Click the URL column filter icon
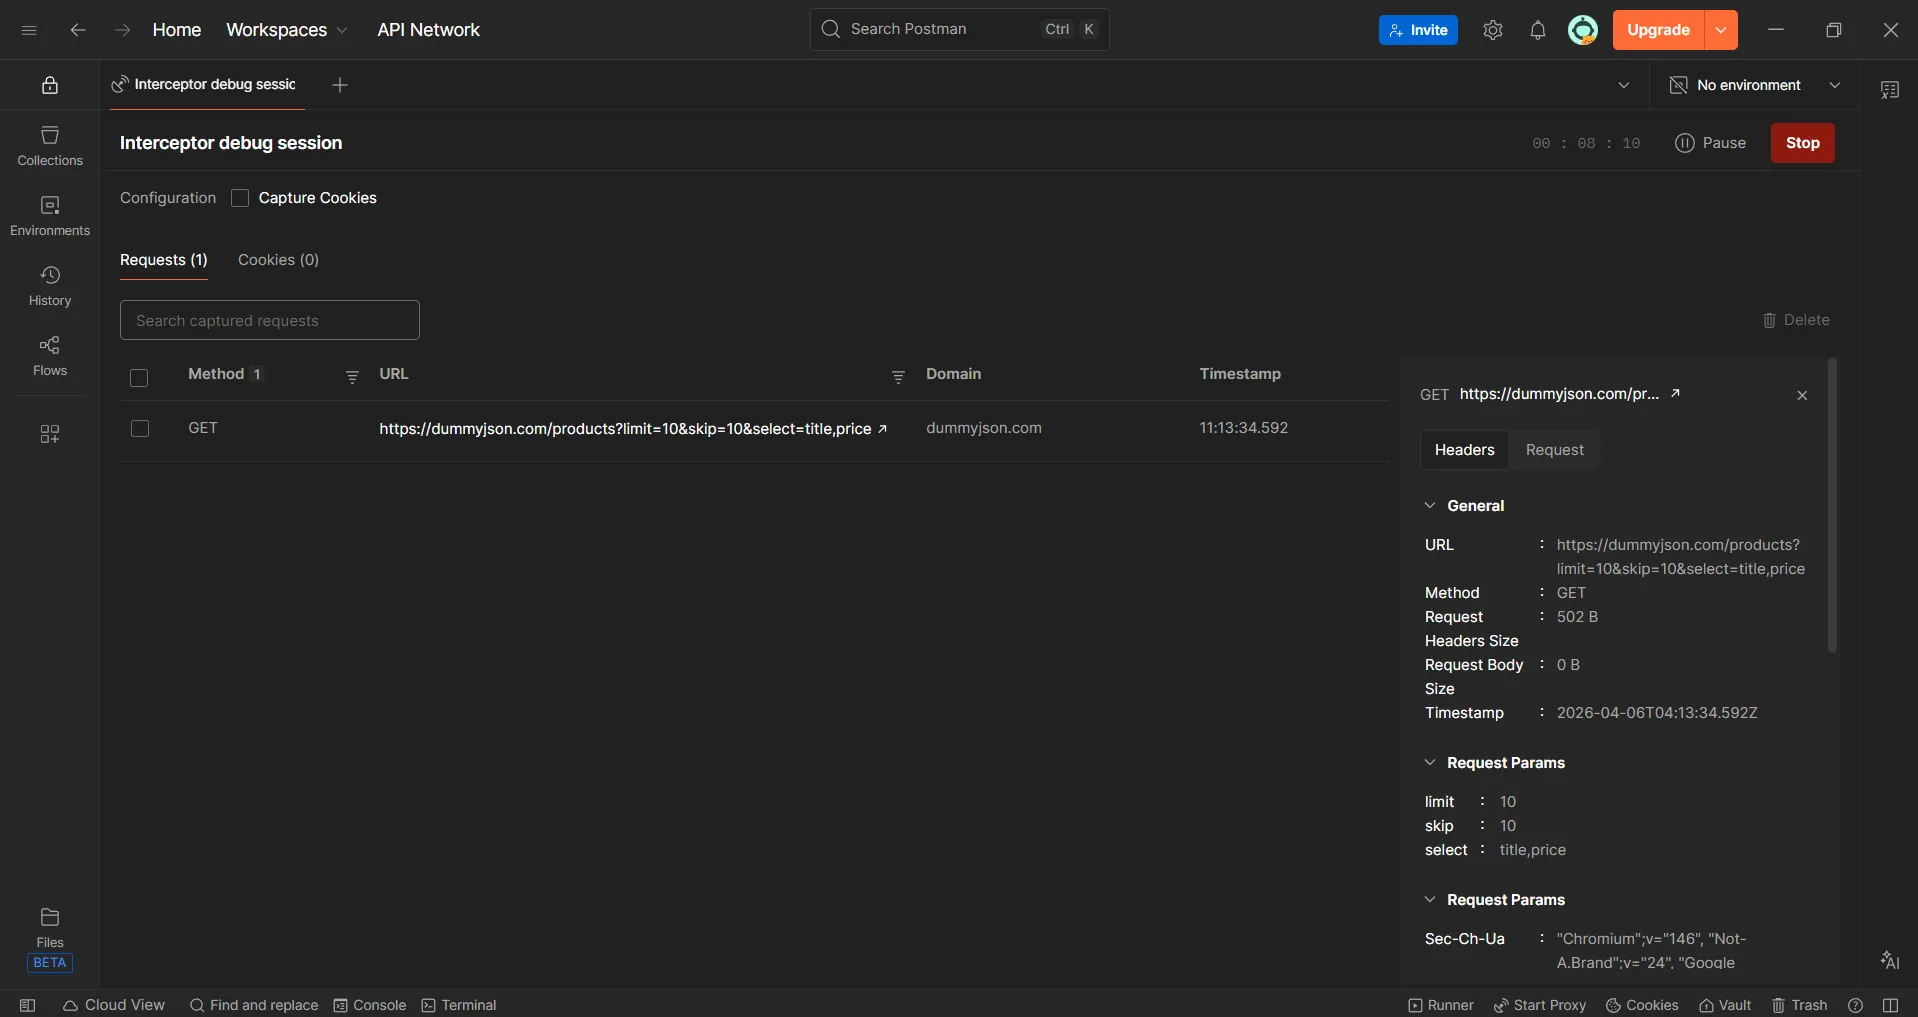Image resolution: width=1918 pixels, height=1017 pixels. (897, 376)
